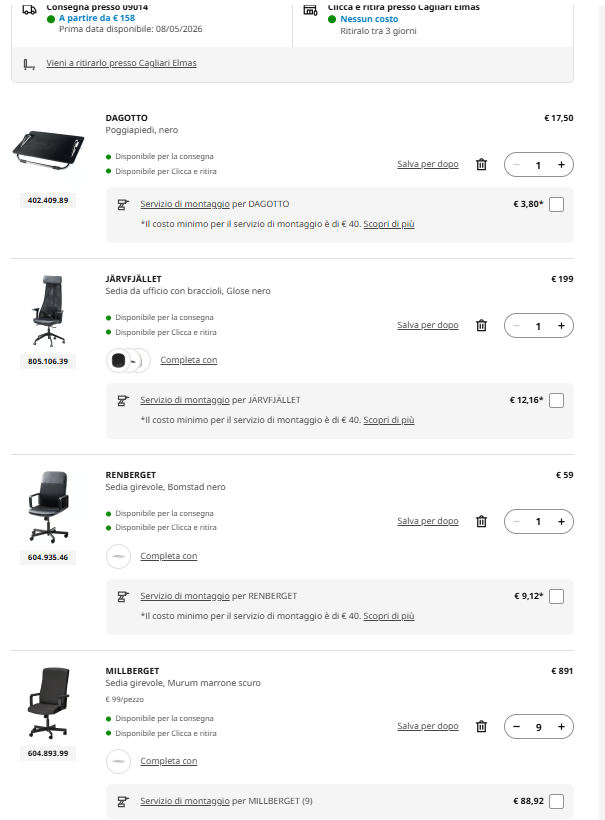Screen dimensions: 605x820
Task: Check assembly service box for RENBERGET
Action: (557, 597)
